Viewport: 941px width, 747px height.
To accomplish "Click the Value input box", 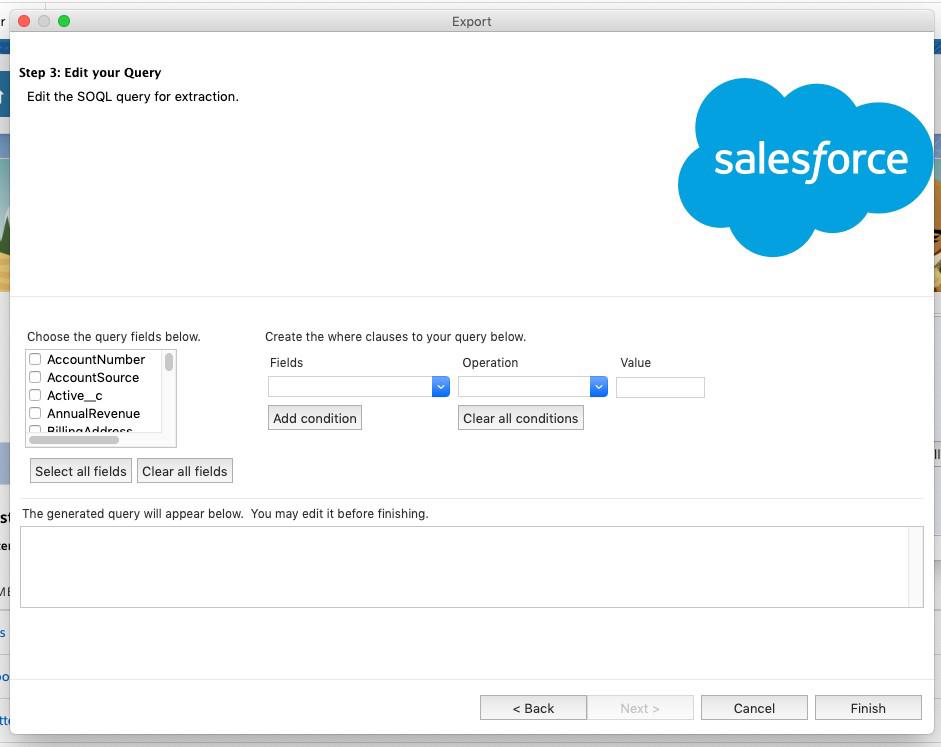I will (x=660, y=387).
